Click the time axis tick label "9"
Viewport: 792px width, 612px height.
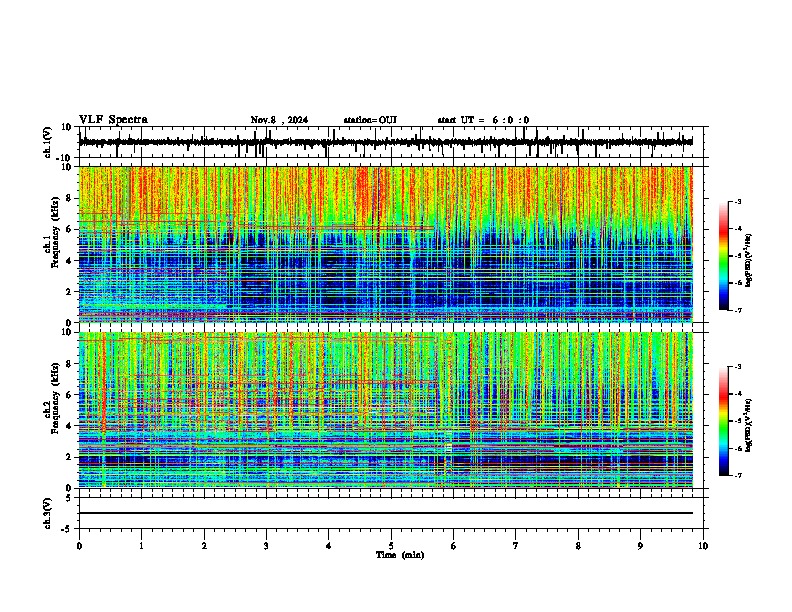click(640, 546)
